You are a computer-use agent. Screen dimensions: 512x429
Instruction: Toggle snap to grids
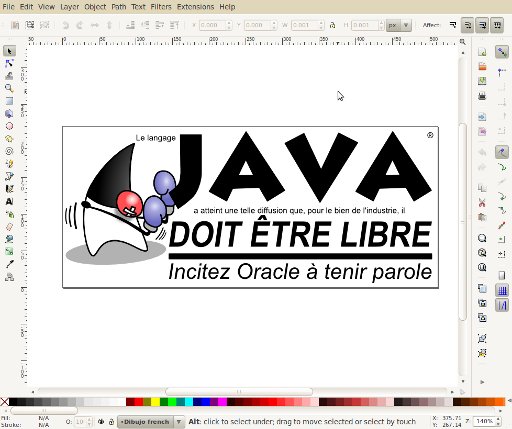point(502,290)
